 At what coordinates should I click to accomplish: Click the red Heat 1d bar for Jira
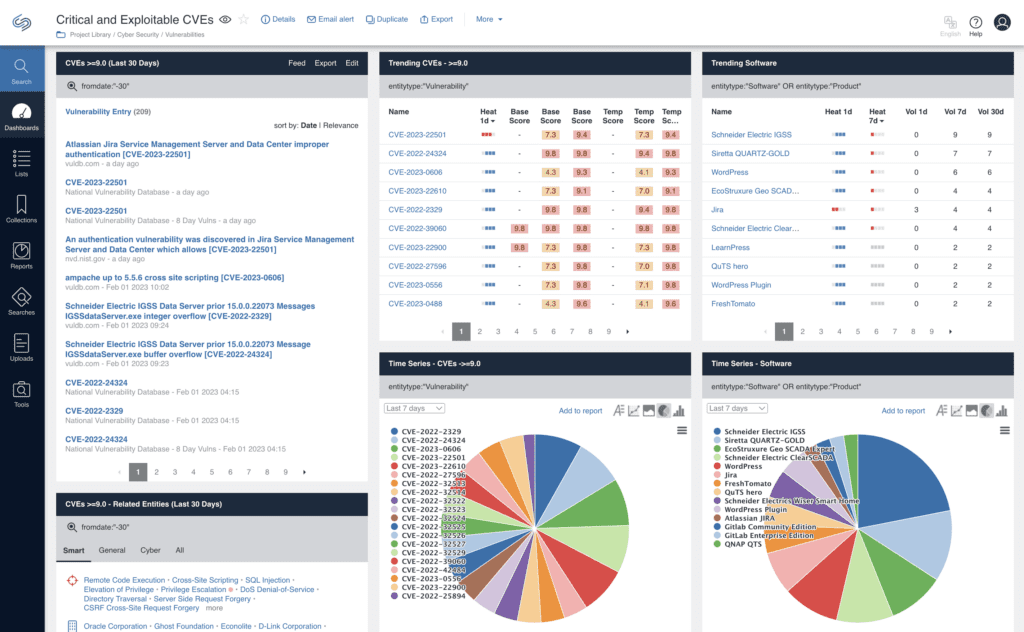[x=838, y=210]
